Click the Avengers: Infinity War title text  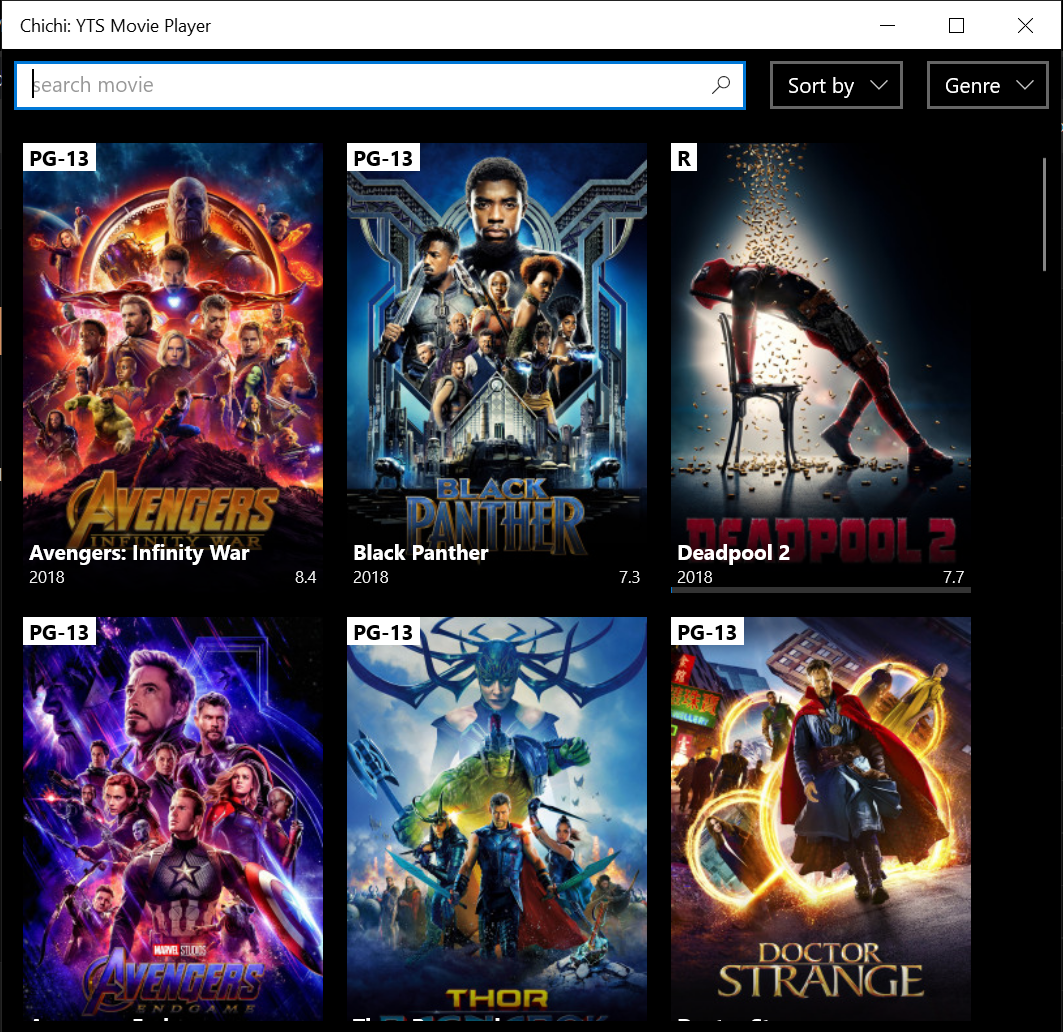tap(139, 553)
